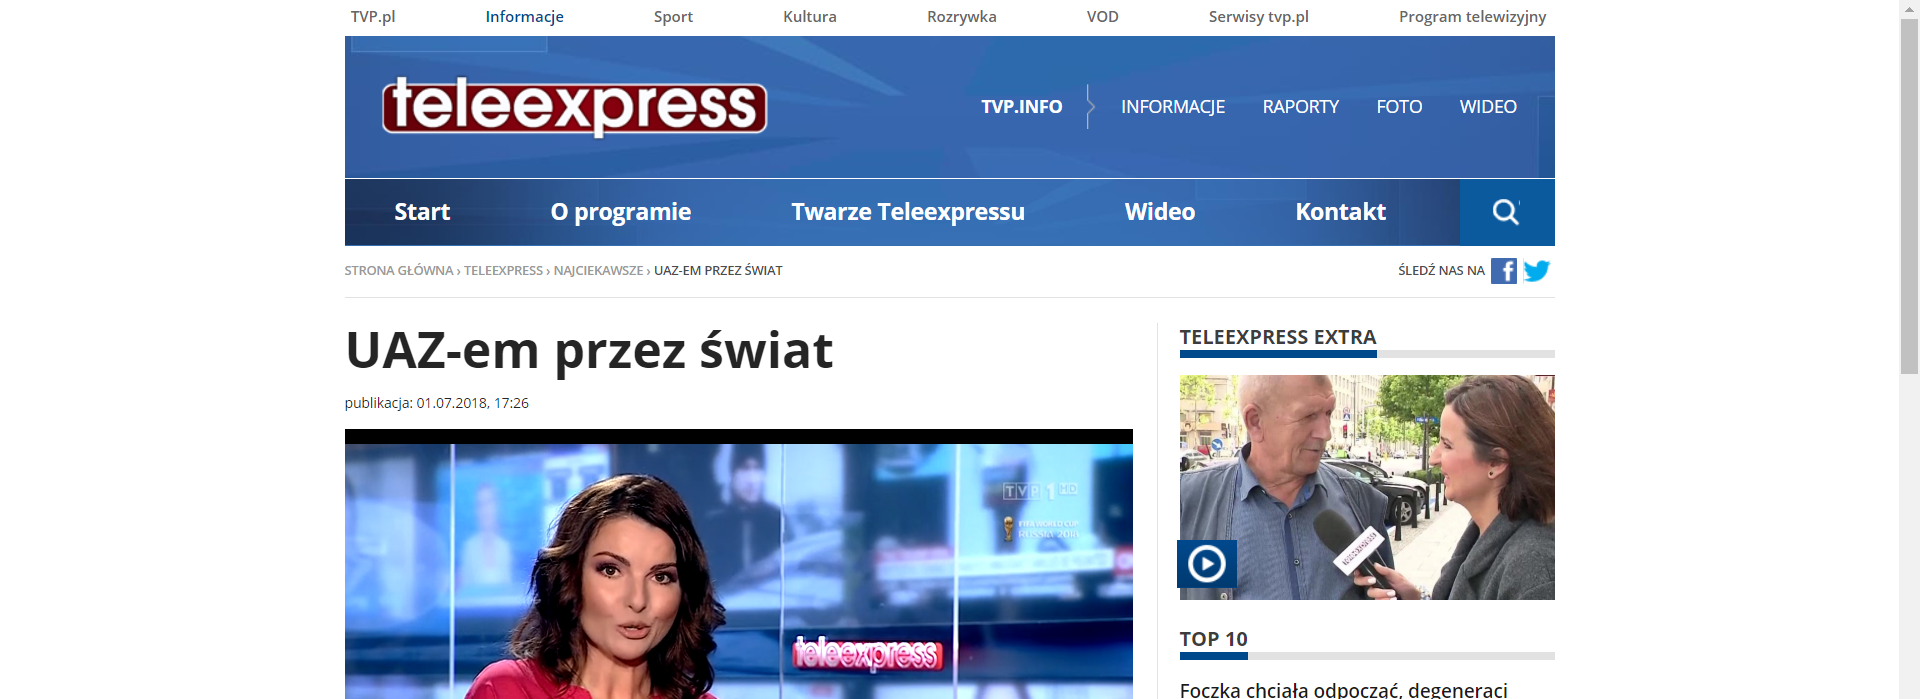Open Program telewizyjny in top bar
The height and width of the screenshot is (699, 1920).
coord(1472,17)
